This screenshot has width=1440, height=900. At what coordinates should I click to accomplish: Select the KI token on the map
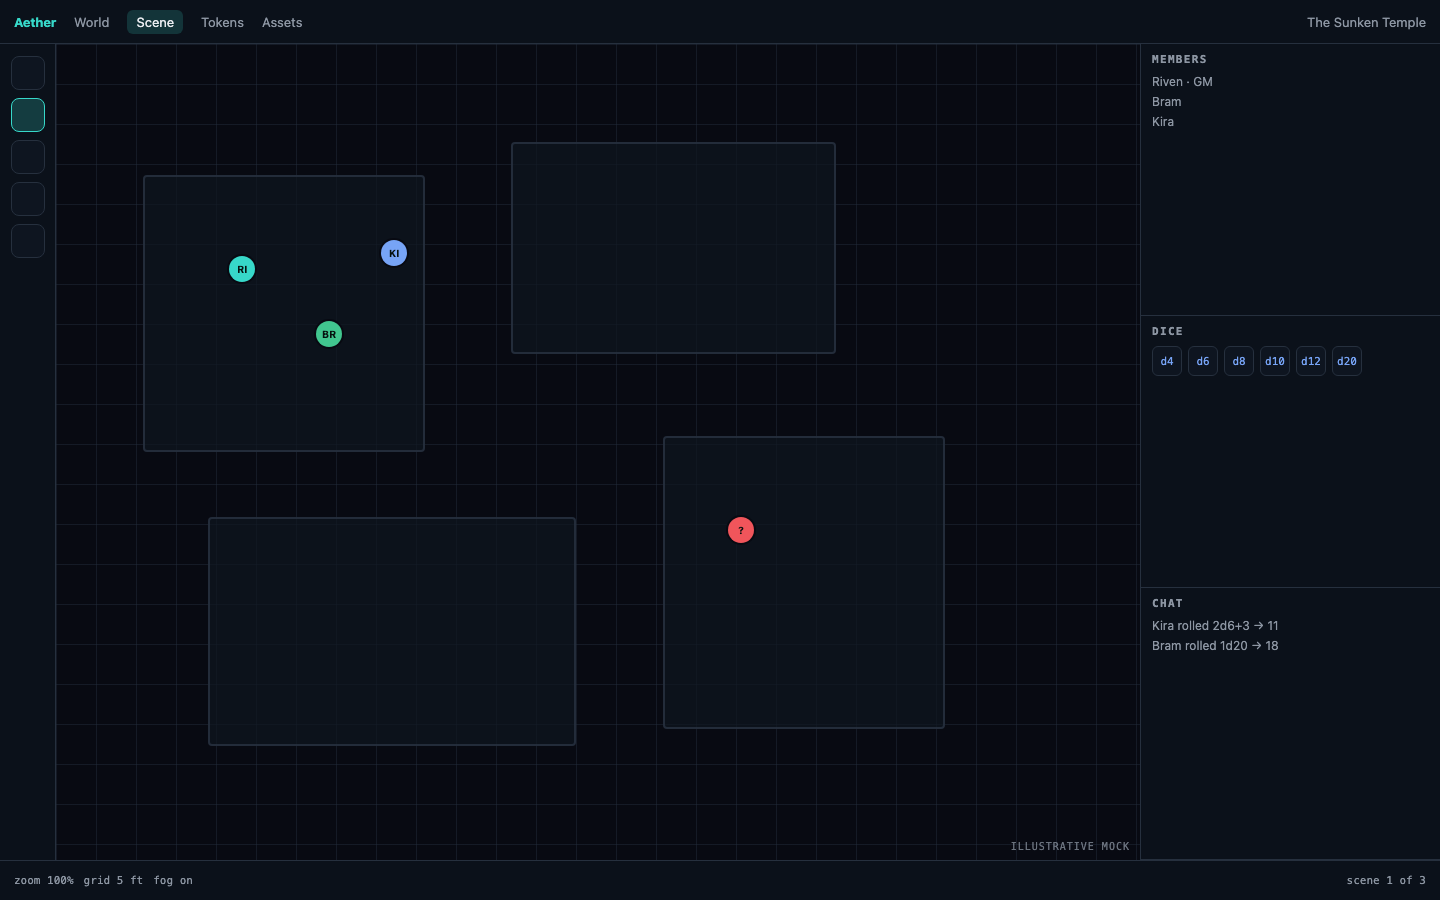coord(394,253)
